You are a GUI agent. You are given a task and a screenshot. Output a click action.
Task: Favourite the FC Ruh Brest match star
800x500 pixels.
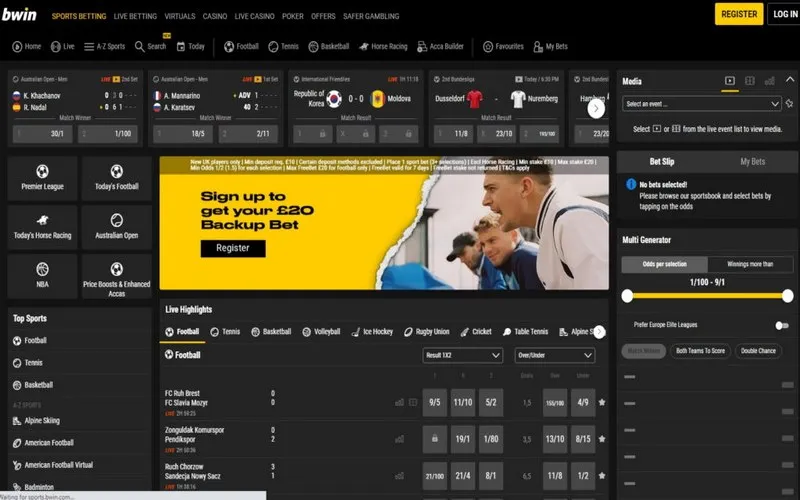602,402
